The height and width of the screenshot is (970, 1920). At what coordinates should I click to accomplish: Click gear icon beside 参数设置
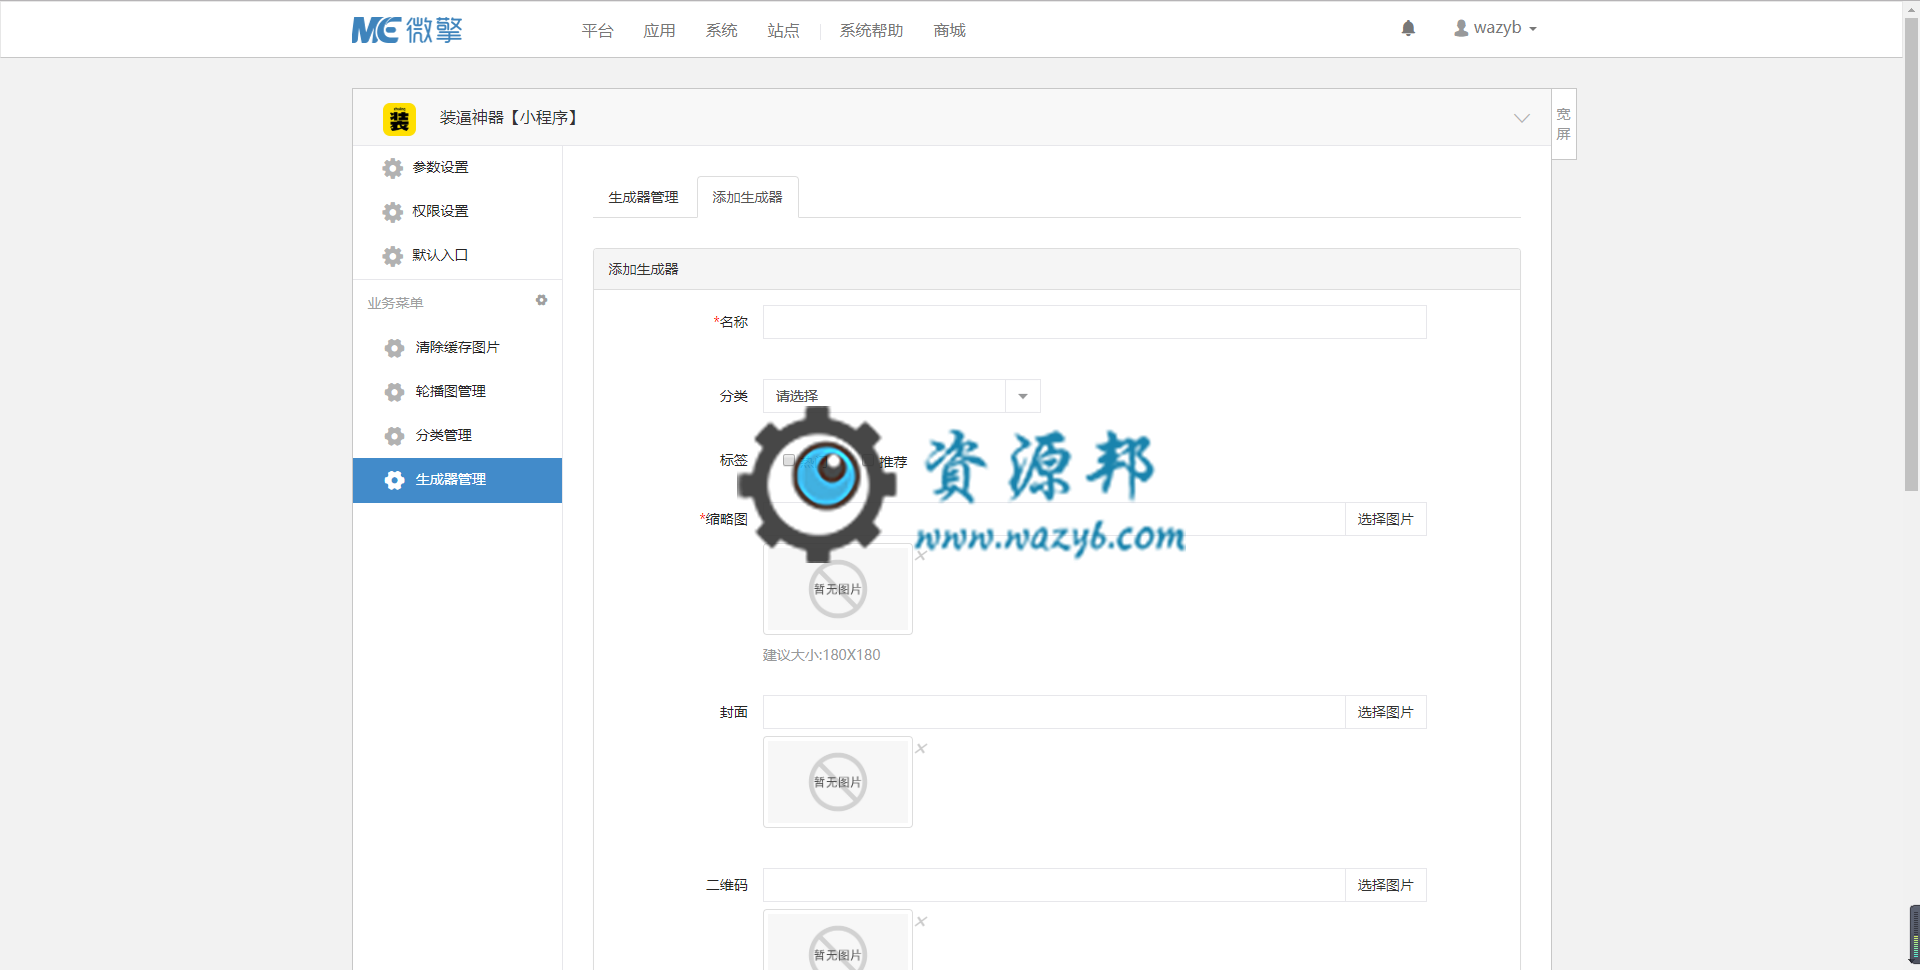point(393,168)
